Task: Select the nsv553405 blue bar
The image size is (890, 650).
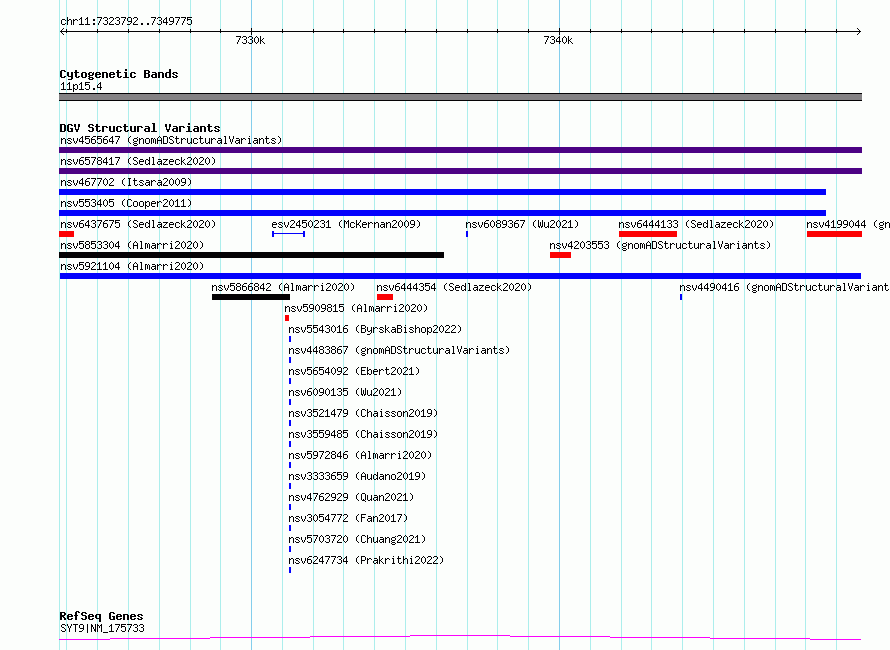Action: tap(442, 213)
